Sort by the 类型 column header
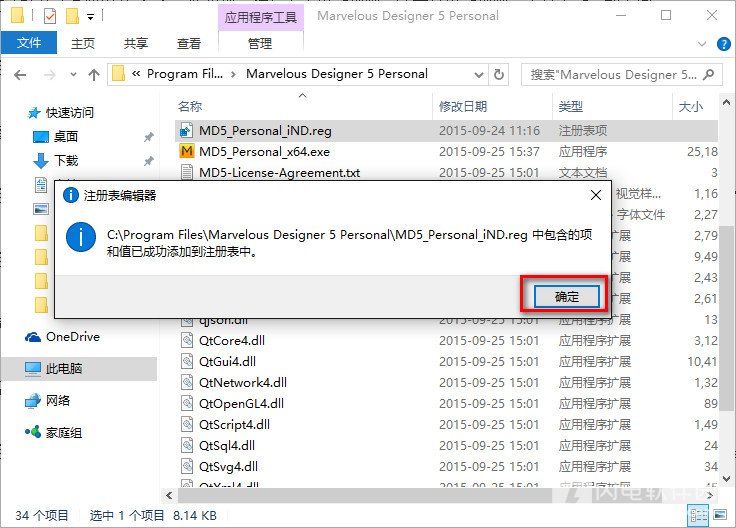Screen dimensions: 736x528 [x=570, y=107]
